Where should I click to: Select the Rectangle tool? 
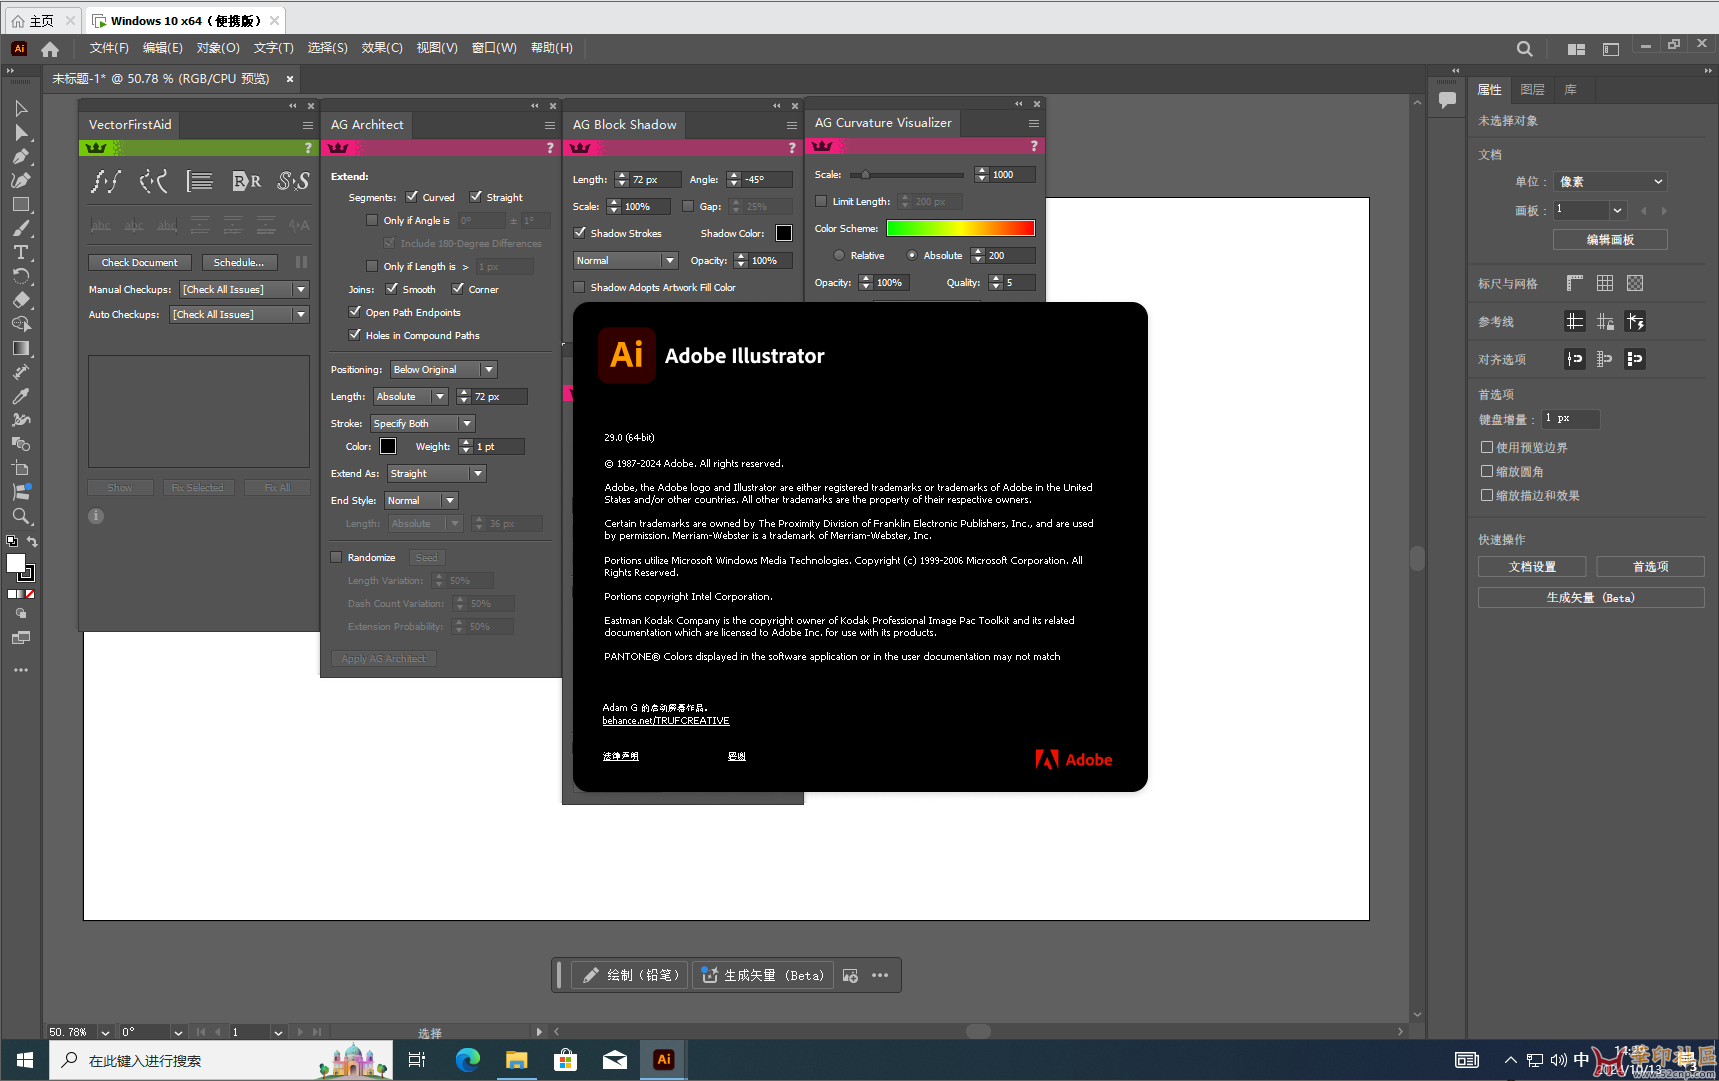(21, 204)
